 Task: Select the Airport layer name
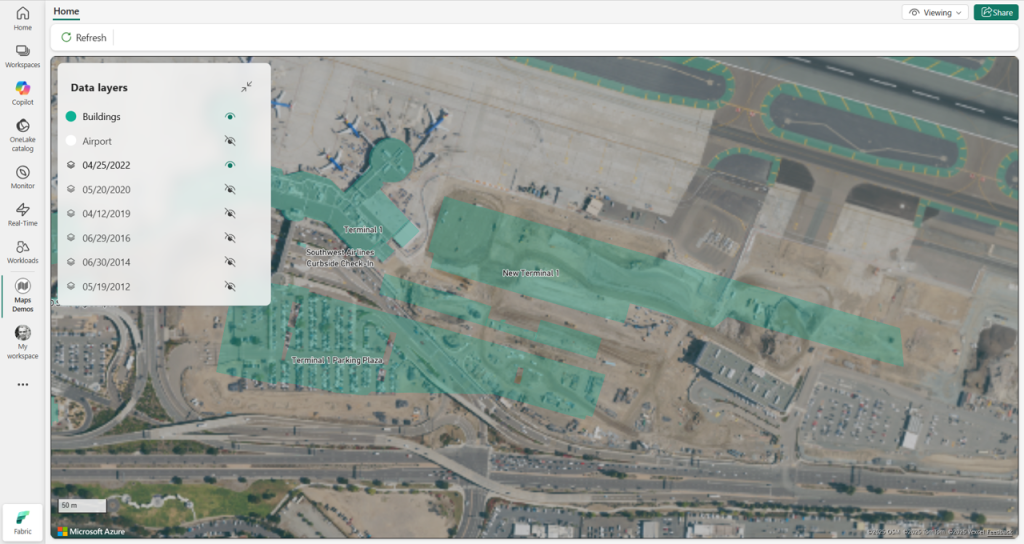[97, 141]
